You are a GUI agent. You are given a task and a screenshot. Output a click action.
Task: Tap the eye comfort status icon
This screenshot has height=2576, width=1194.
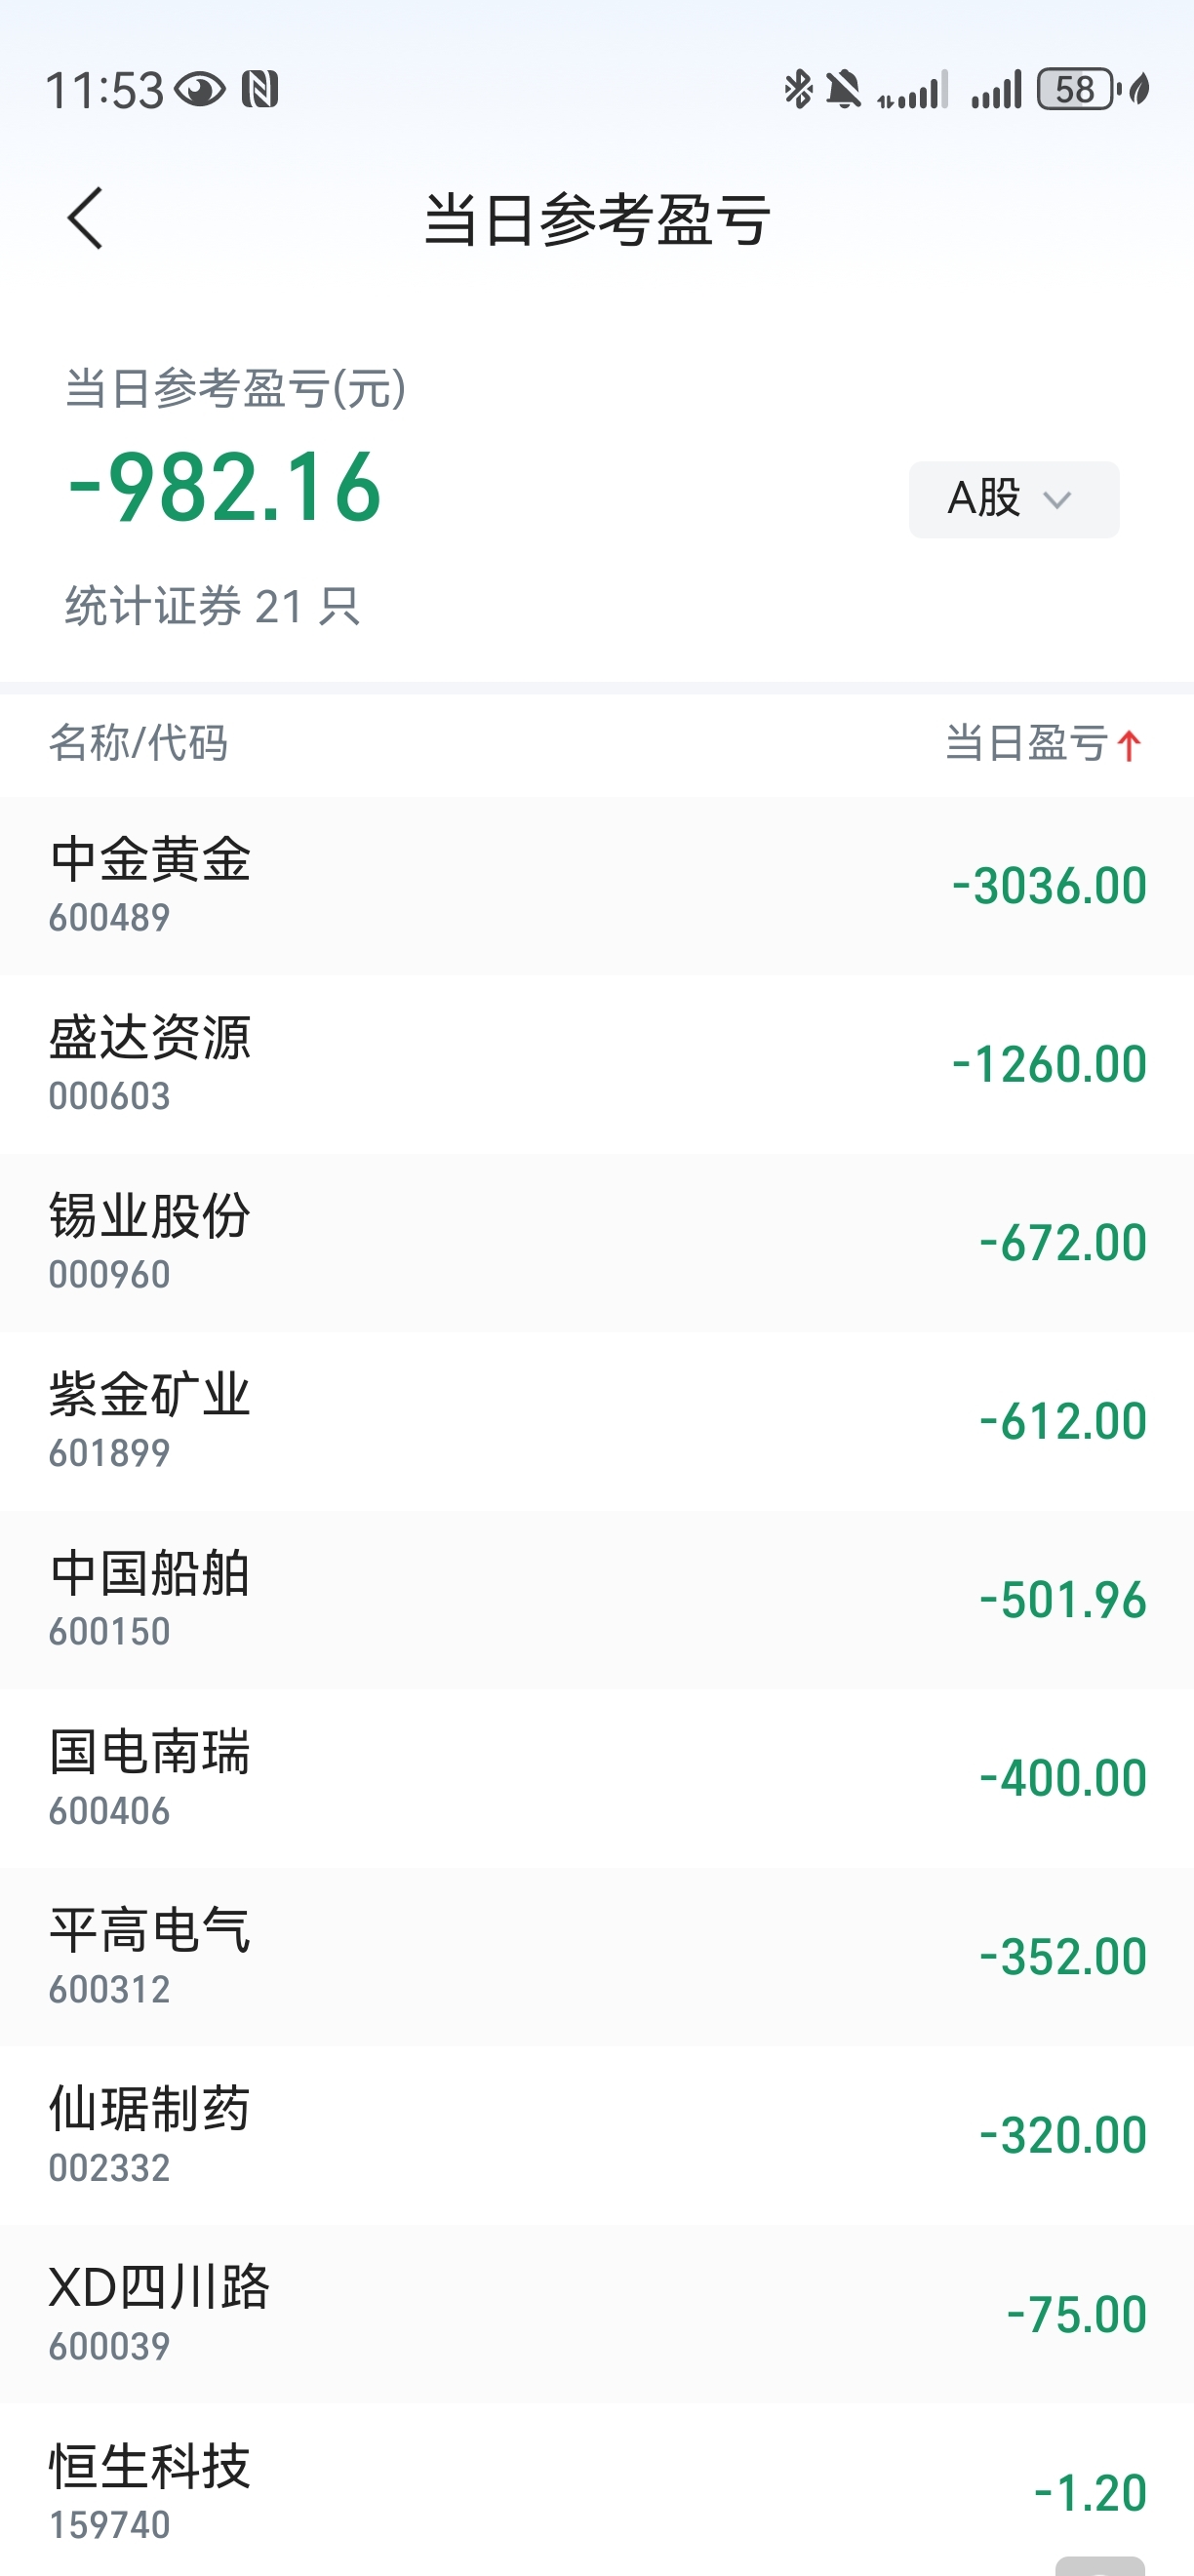pos(200,90)
